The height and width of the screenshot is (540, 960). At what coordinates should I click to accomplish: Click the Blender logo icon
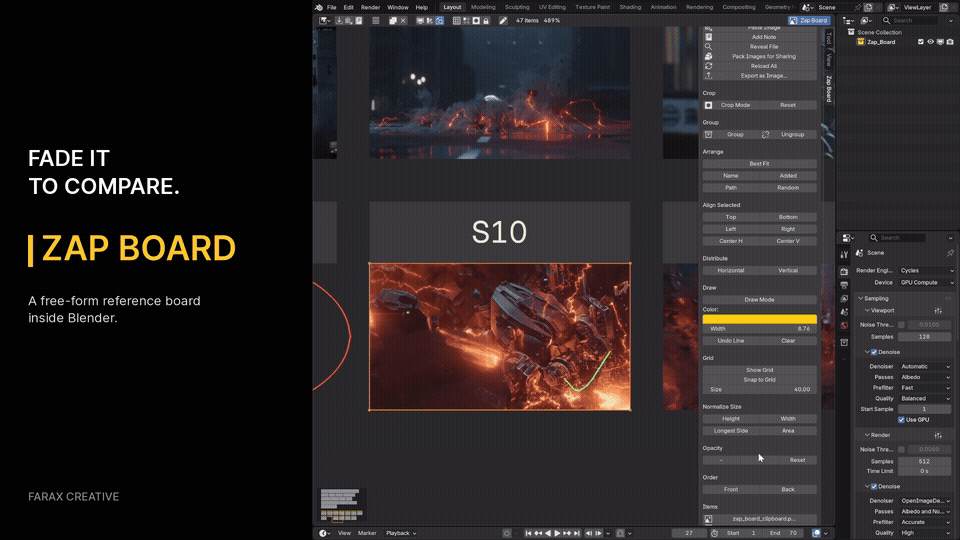[319, 7]
